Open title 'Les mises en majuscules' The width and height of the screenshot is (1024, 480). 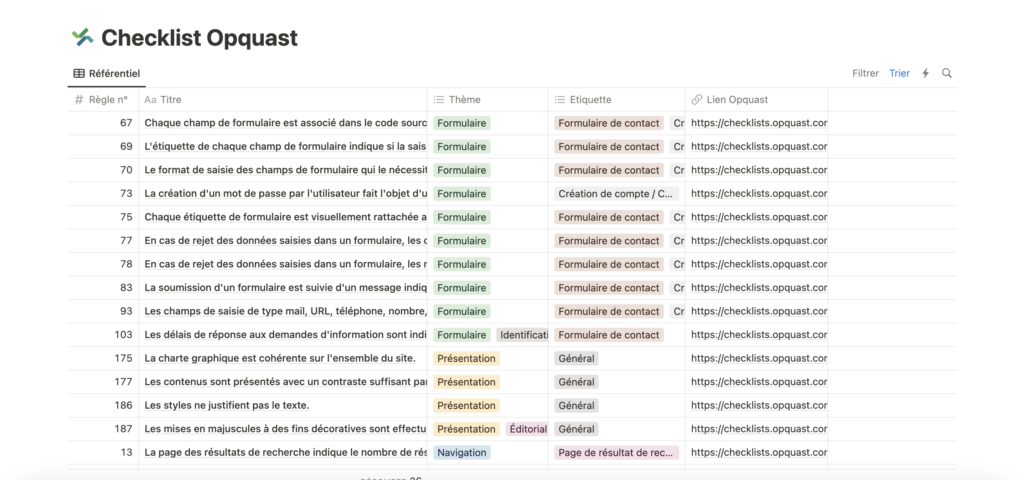coord(285,428)
